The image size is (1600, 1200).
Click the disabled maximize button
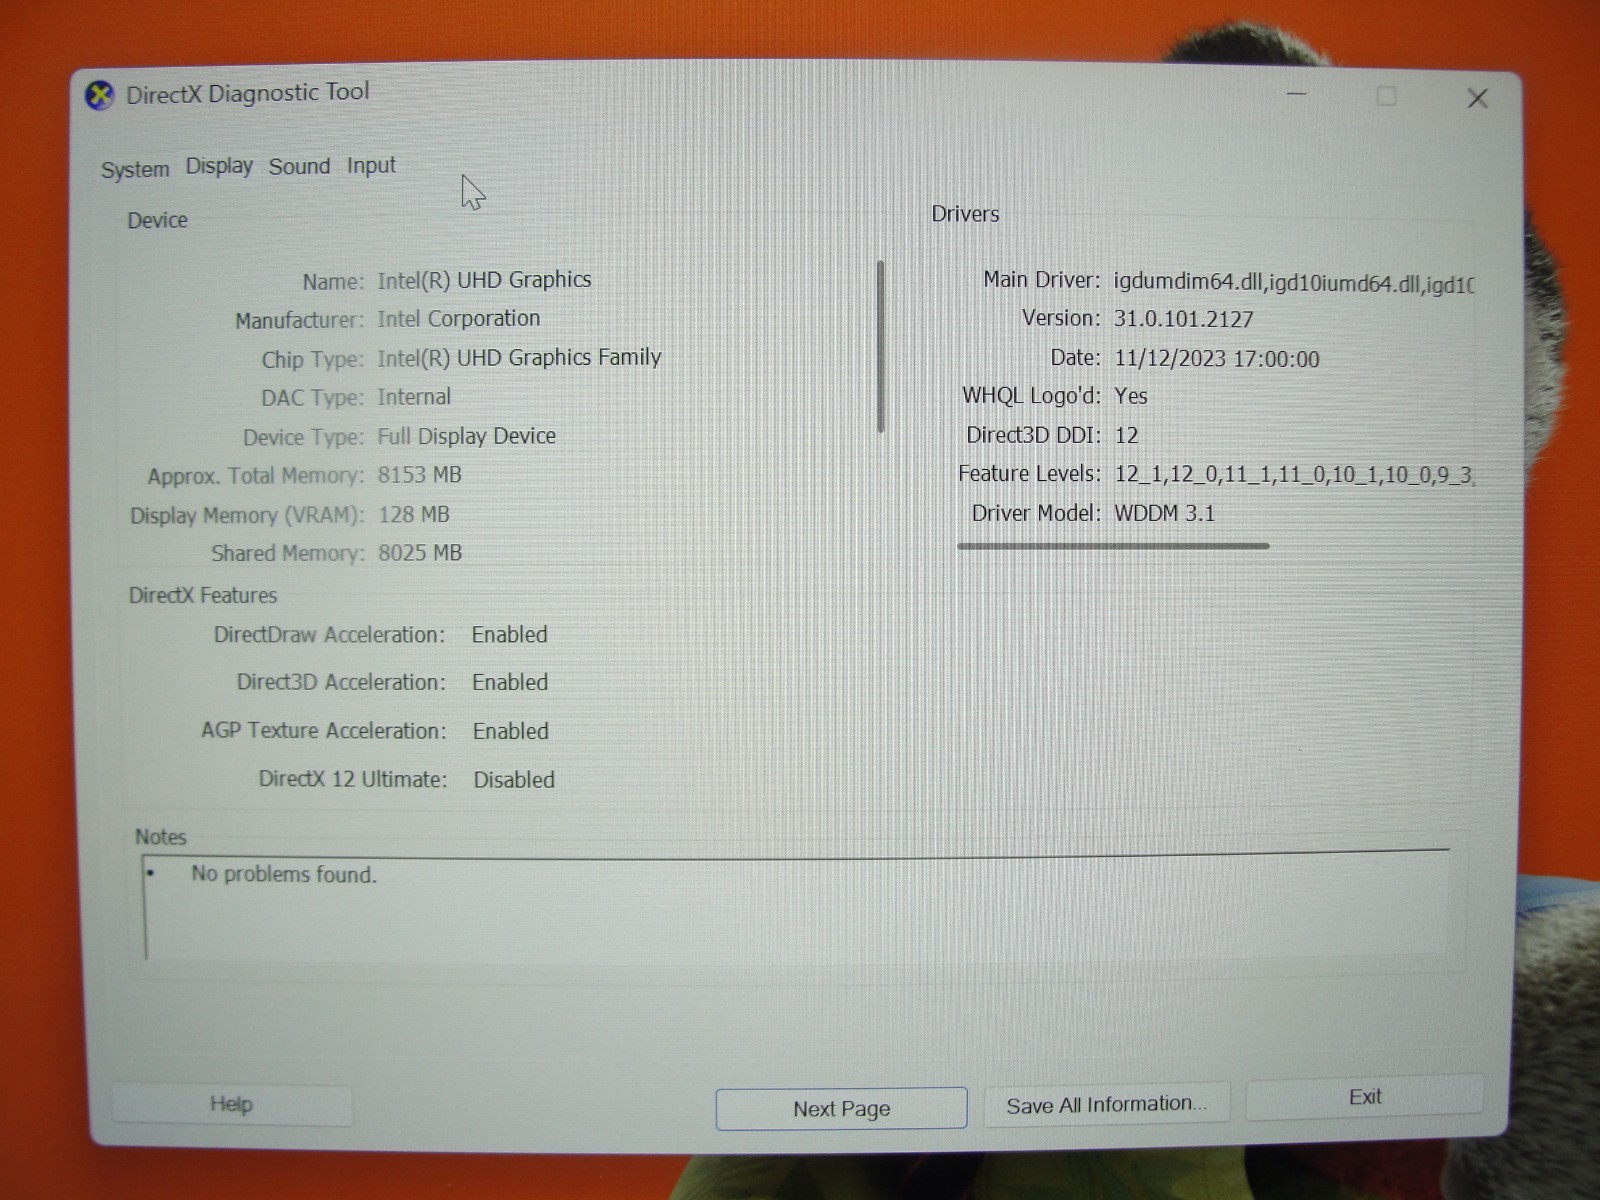coord(1386,96)
